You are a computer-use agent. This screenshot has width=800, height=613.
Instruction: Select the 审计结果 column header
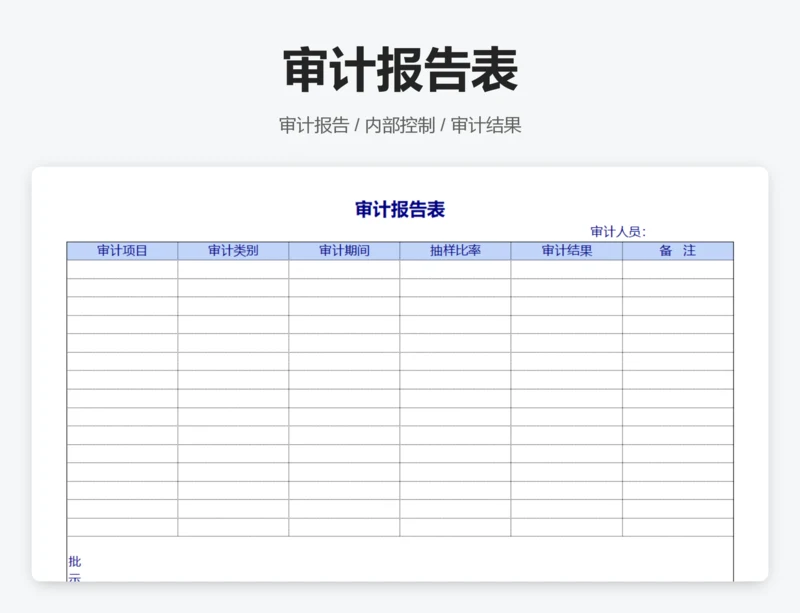(x=567, y=251)
